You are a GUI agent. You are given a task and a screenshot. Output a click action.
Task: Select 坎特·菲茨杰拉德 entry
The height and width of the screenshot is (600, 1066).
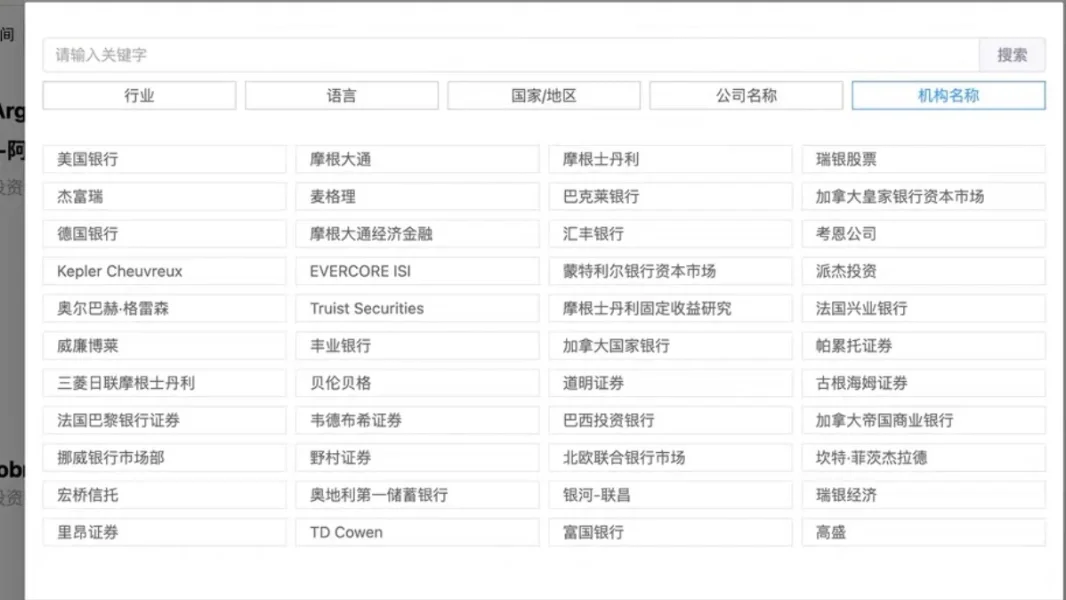pyautogui.click(x=923, y=458)
